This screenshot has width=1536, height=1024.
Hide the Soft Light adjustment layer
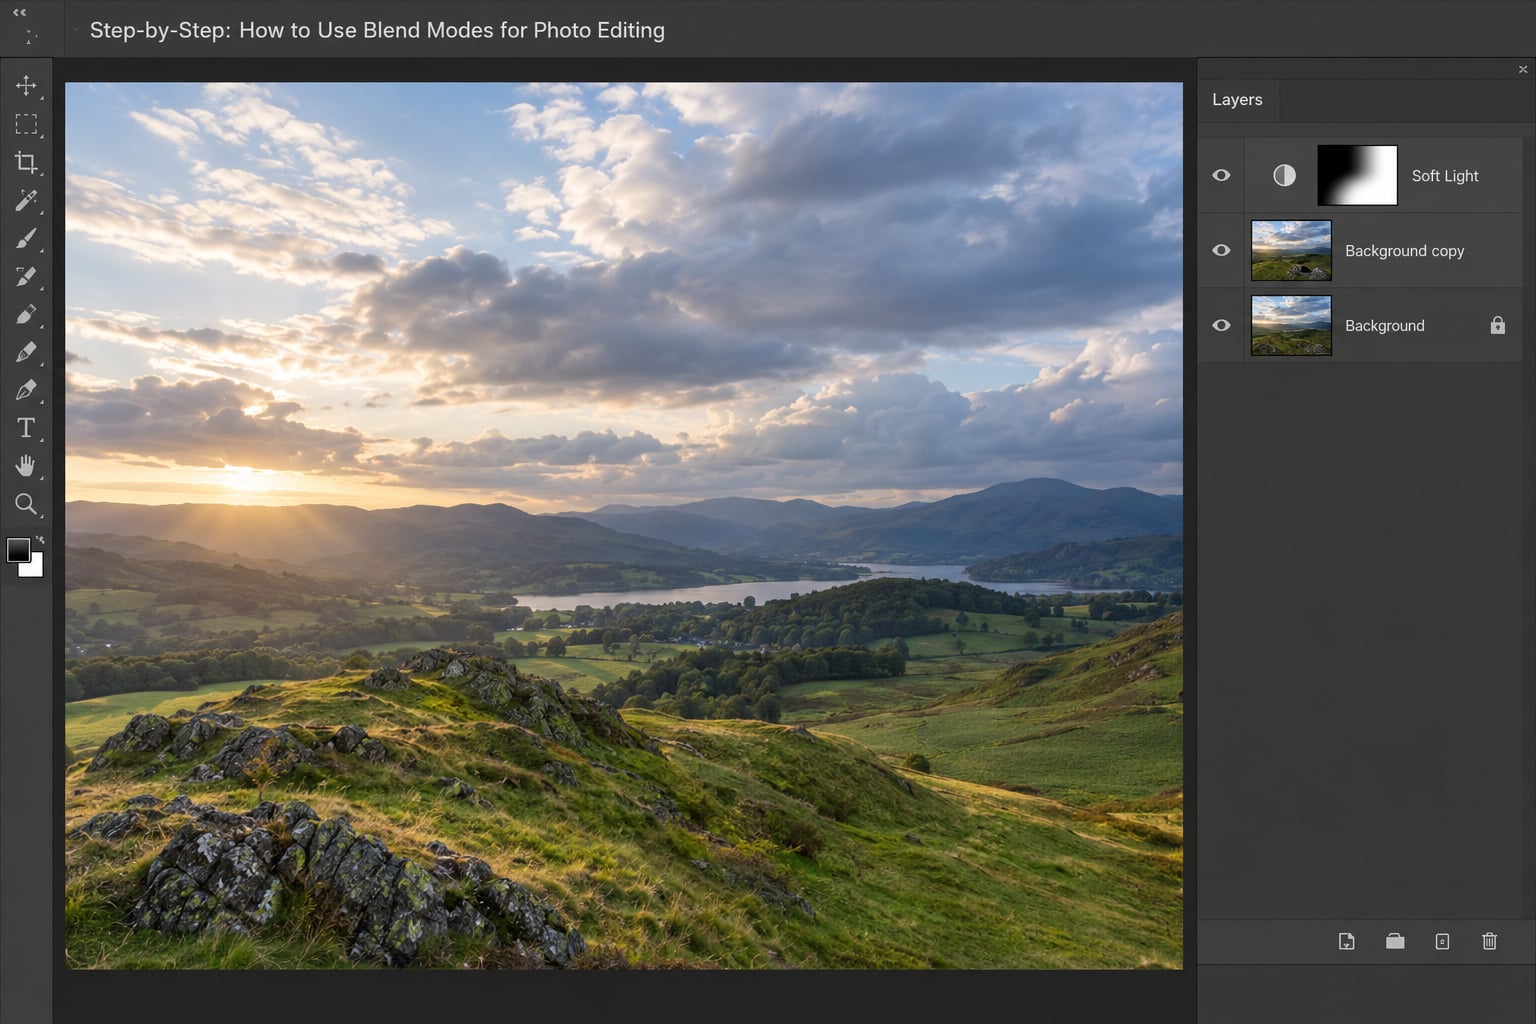pos(1221,175)
